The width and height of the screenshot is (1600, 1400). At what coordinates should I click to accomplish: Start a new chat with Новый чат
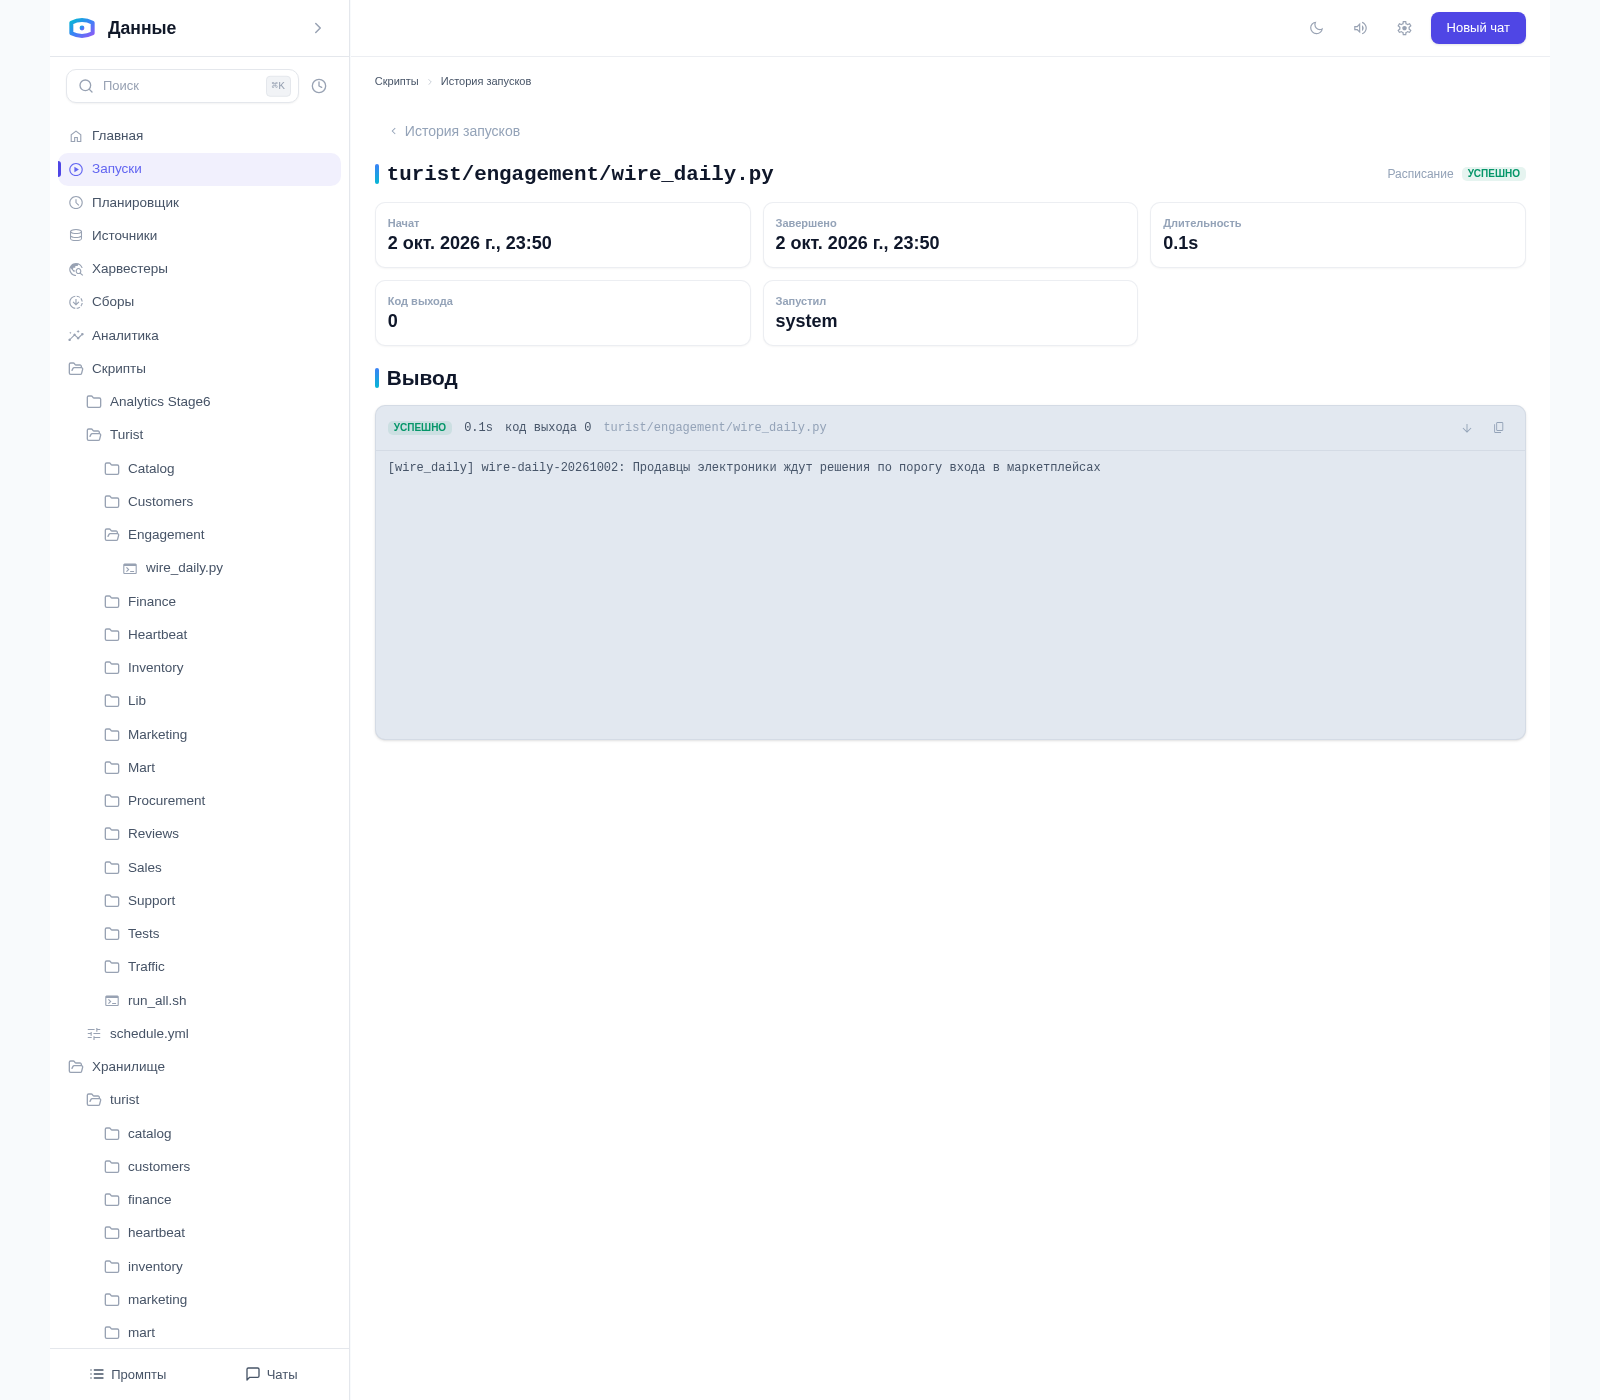point(1478,28)
